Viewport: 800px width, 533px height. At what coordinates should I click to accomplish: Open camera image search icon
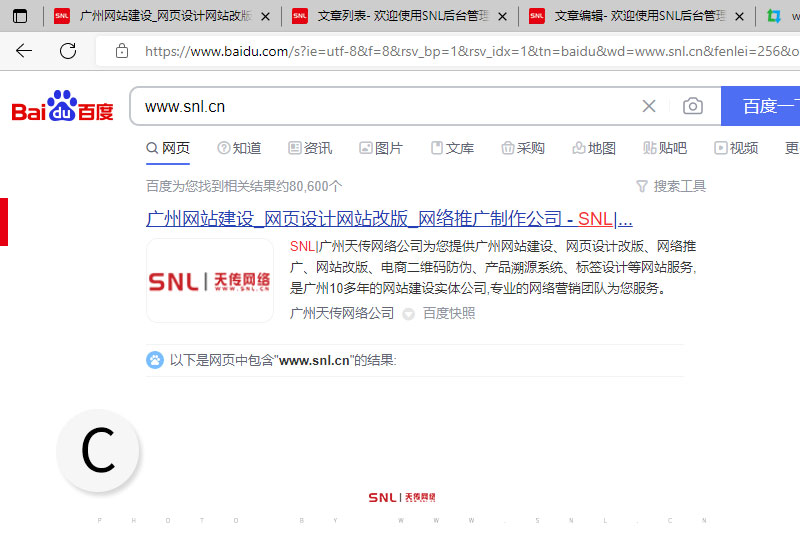(x=692, y=106)
